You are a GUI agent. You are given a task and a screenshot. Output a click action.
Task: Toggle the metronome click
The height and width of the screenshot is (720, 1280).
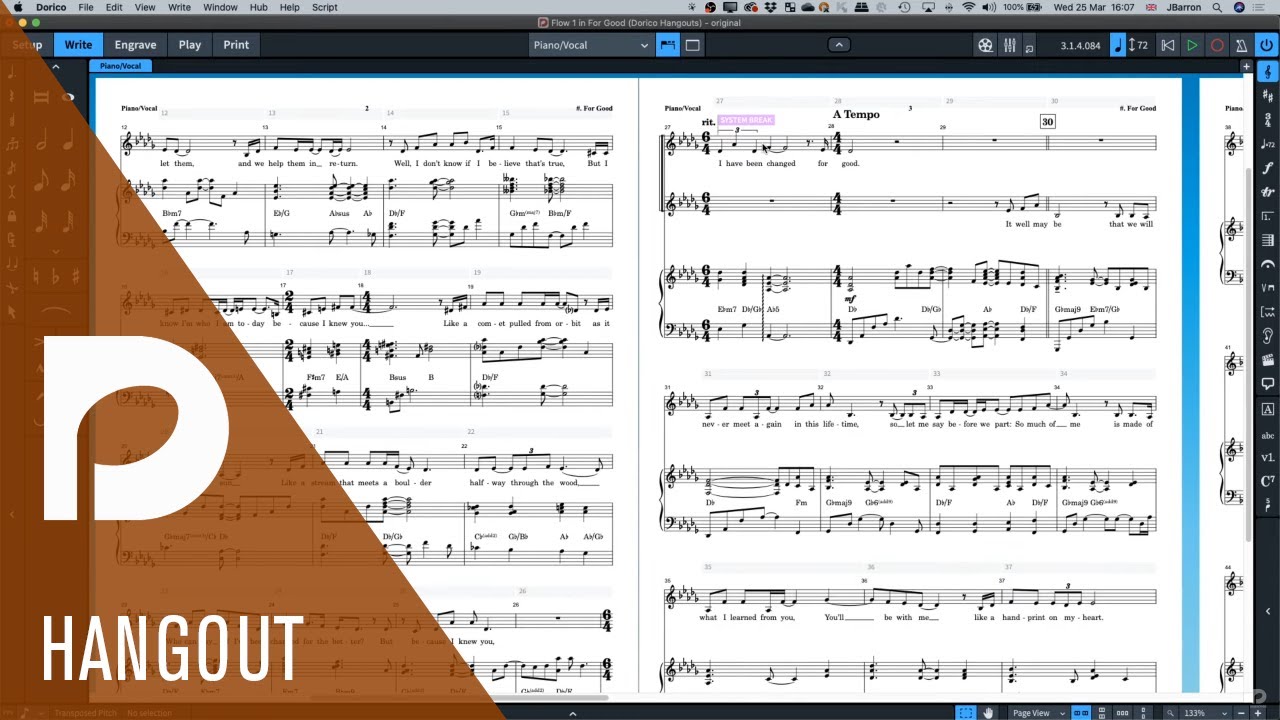[x=1241, y=45]
